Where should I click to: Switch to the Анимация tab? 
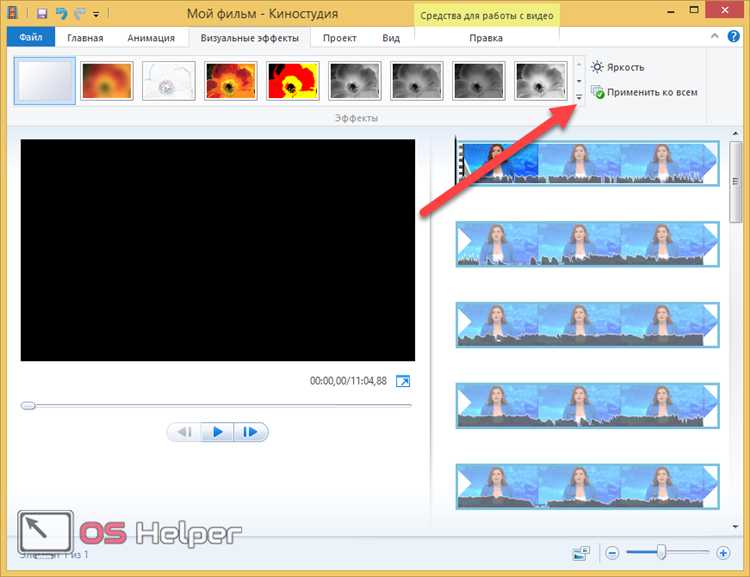[x=151, y=38]
